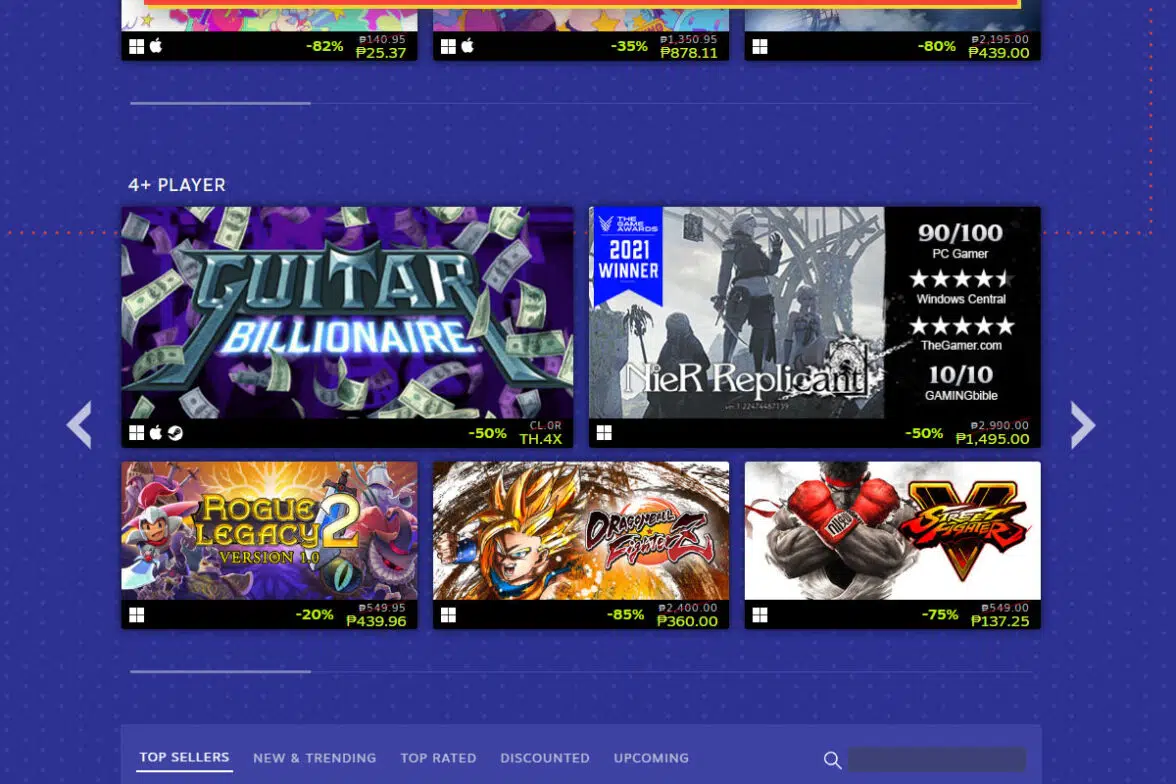The width and height of the screenshot is (1176, 784).
Task: Switch to the Upcoming tab
Action: click(651, 758)
